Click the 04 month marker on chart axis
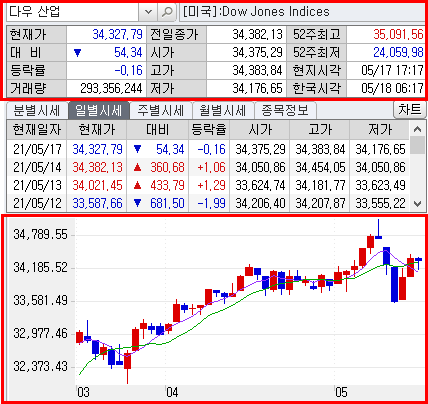 coord(172,392)
